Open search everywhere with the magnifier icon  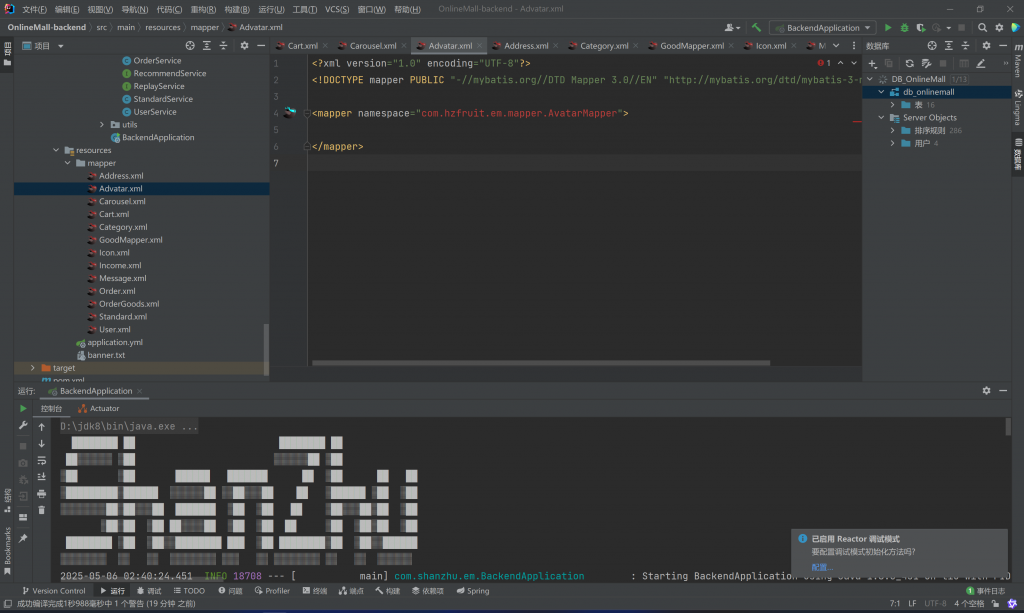[982, 28]
